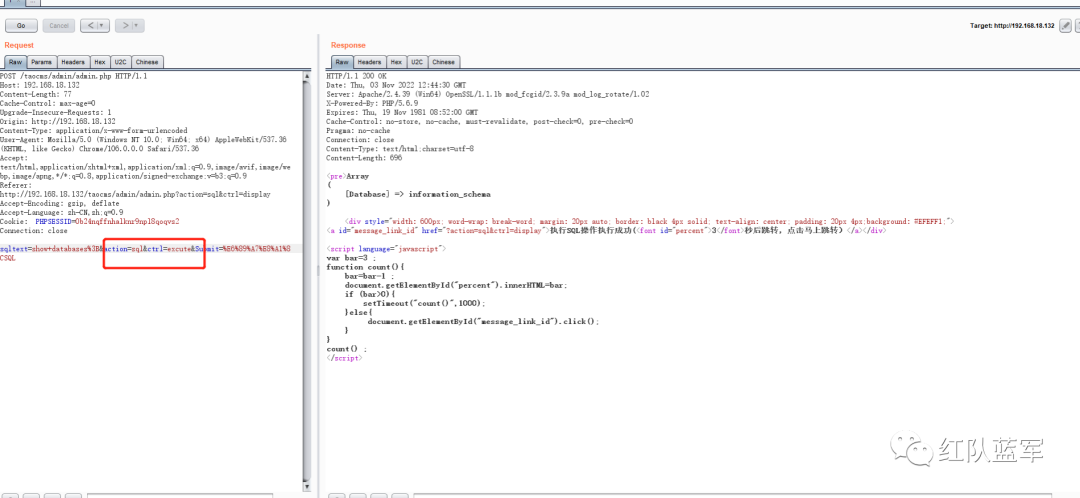The width and height of the screenshot is (1080, 498).
Task: Click the Date: Thu, 03 Nov 2022 header
Action: coord(396,85)
